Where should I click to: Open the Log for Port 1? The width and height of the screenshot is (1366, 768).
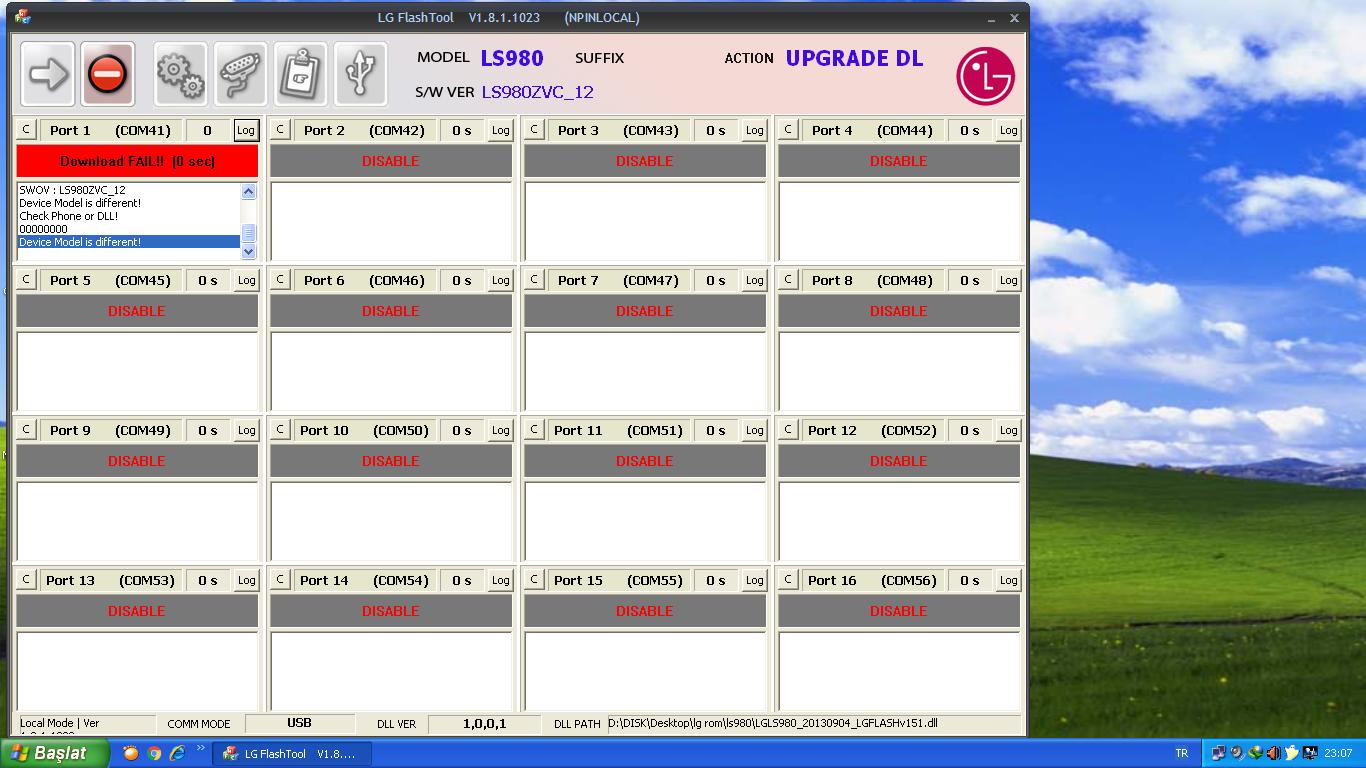246,130
